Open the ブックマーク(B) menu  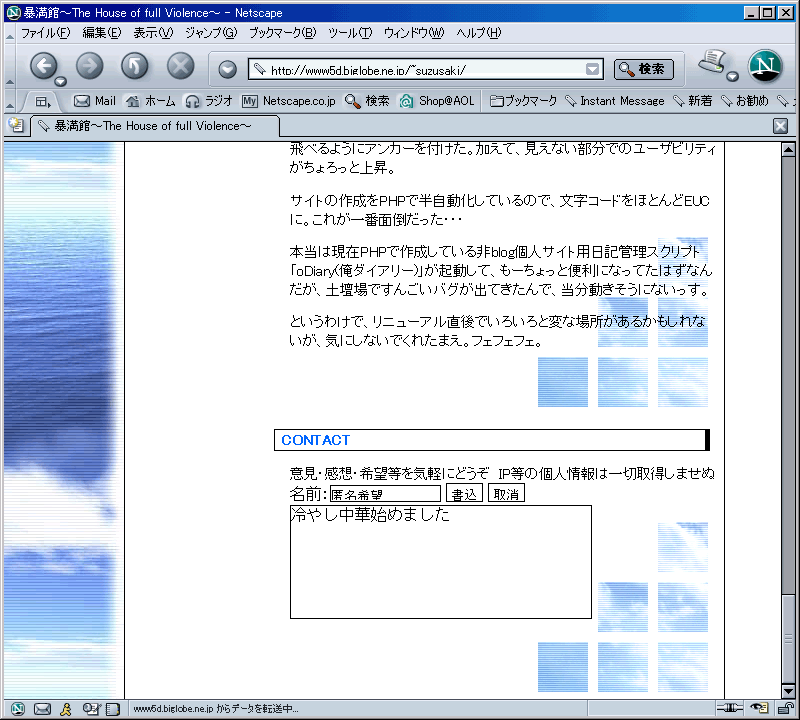click(x=282, y=33)
